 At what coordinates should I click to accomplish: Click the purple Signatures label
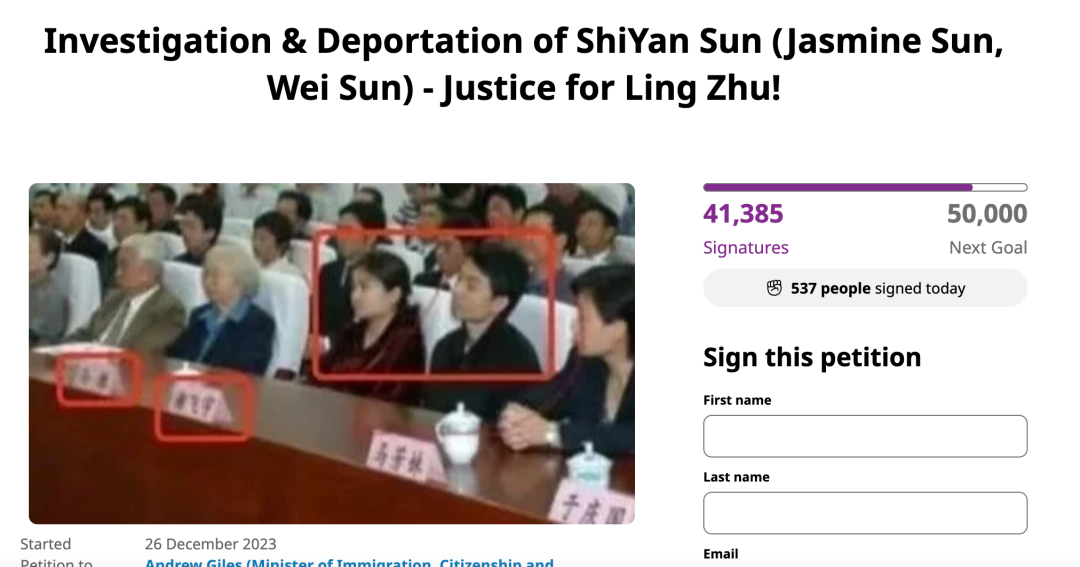click(746, 247)
